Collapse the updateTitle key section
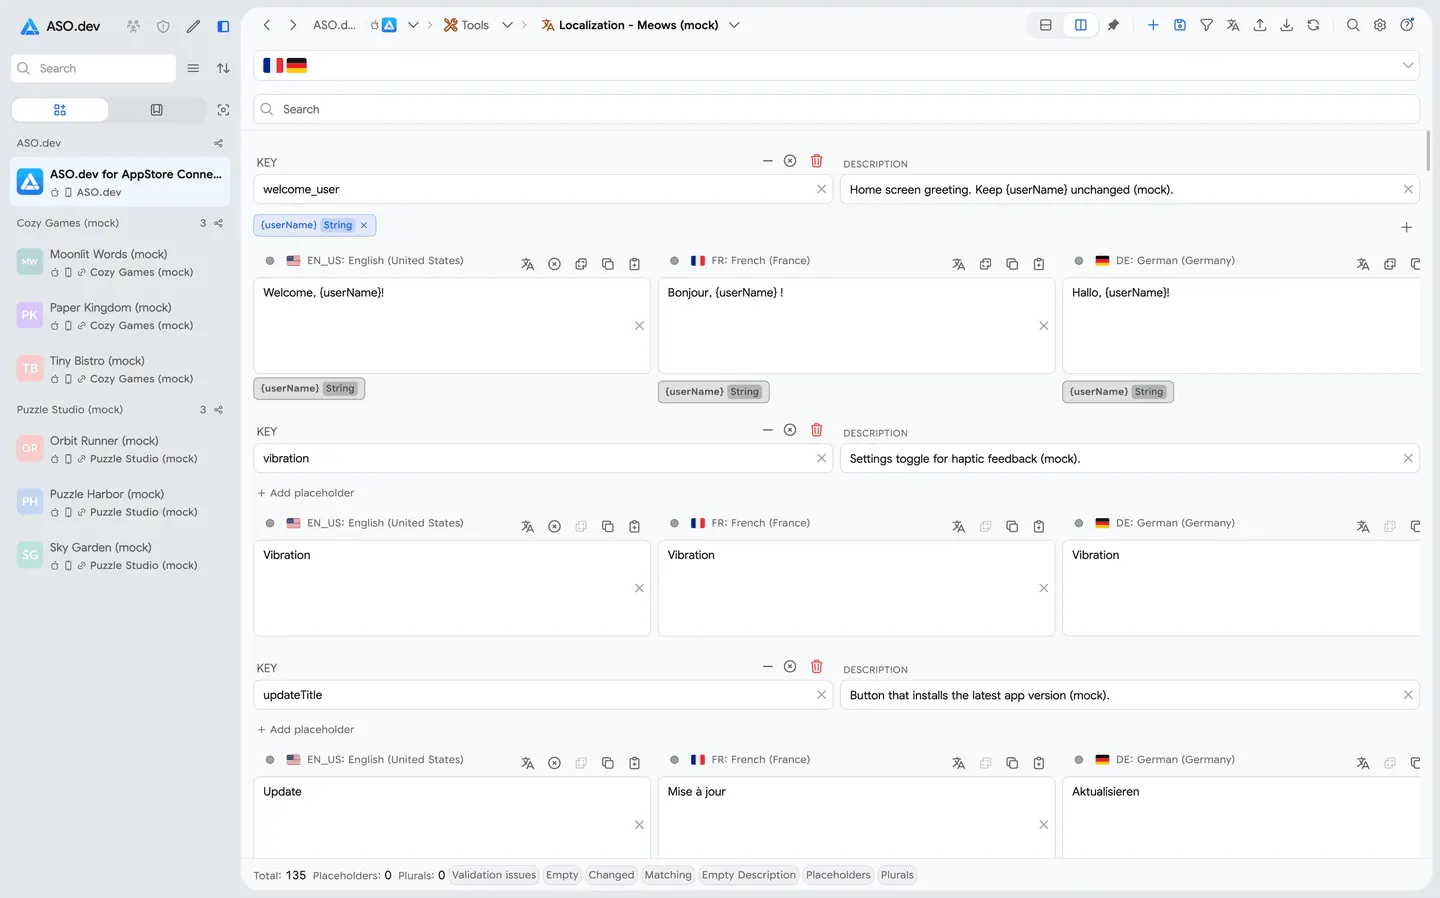The width and height of the screenshot is (1440, 898). click(767, 666)
